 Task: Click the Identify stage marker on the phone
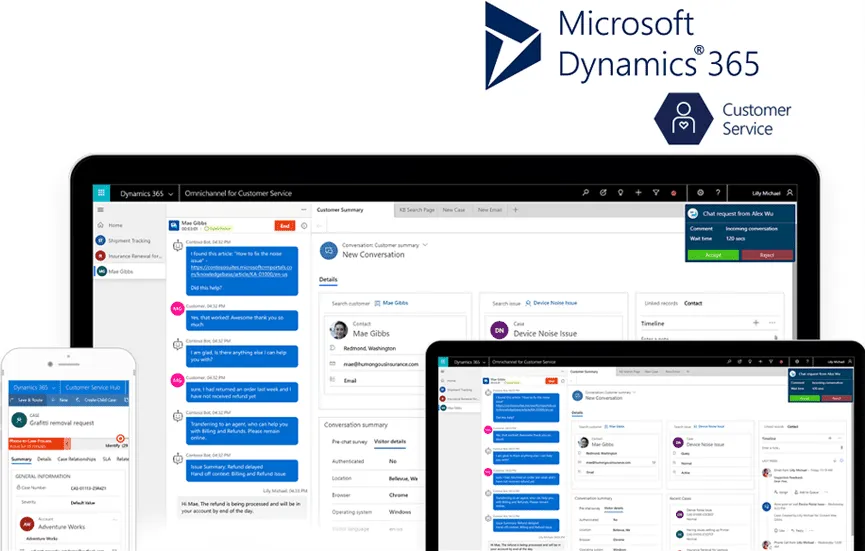click(120, 439)
